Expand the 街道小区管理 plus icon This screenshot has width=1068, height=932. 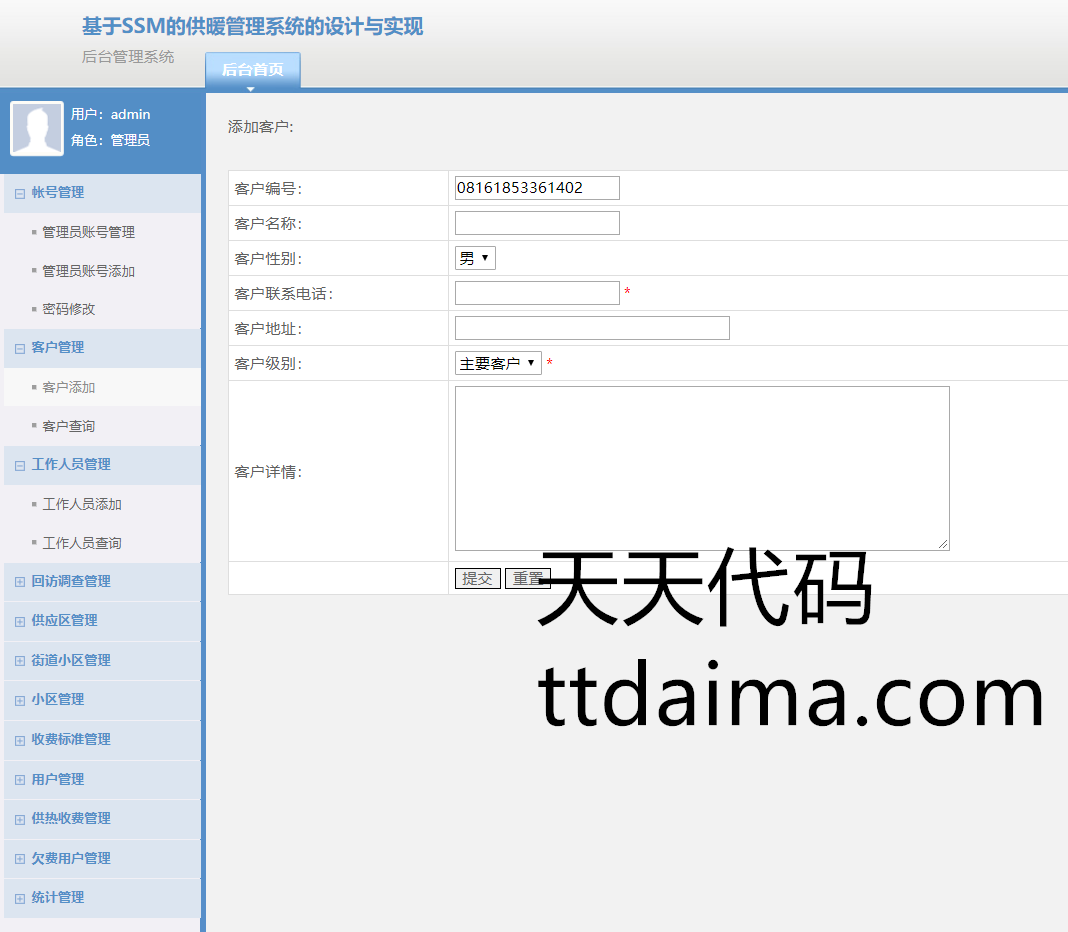pos(20,661)
